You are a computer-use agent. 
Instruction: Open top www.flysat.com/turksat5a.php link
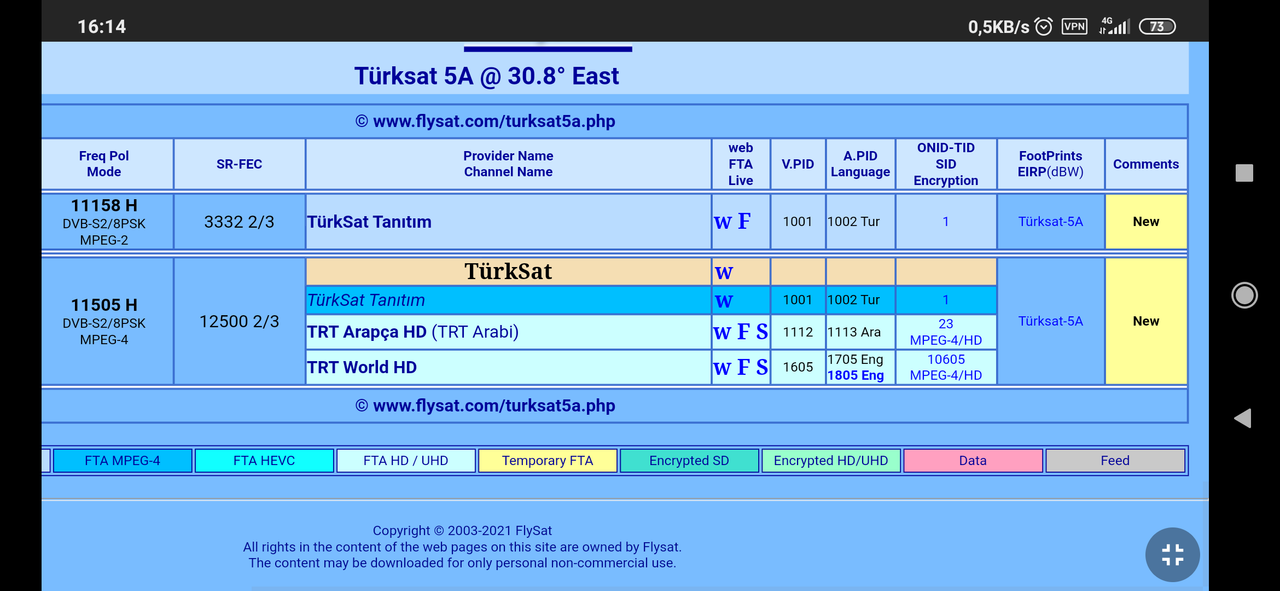494,121
